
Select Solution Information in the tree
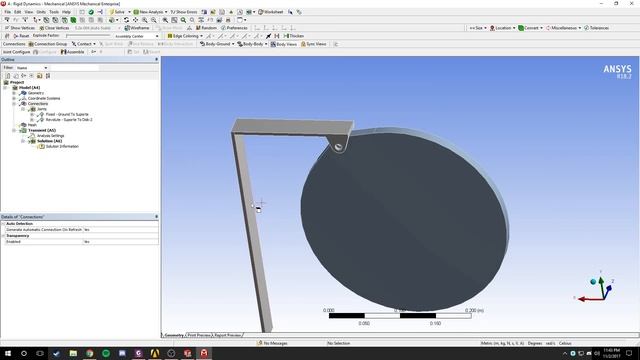pos(62,146)
